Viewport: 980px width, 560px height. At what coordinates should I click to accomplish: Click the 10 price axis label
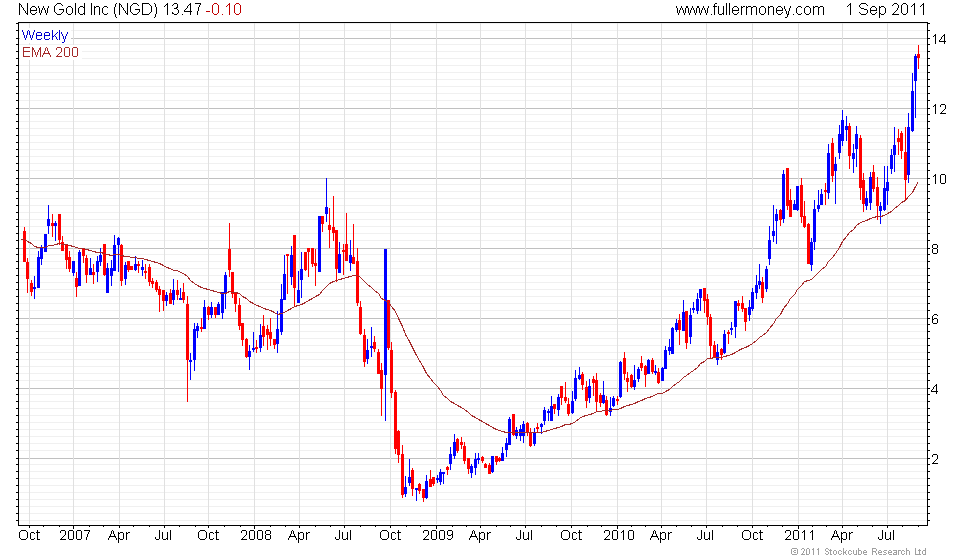(939, 179)
